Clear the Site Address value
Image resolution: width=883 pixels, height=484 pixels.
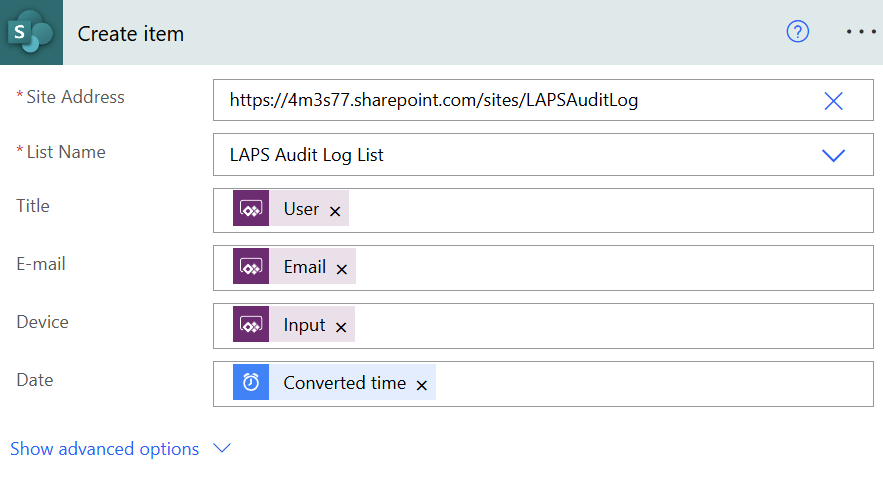(x=833, y=100)
